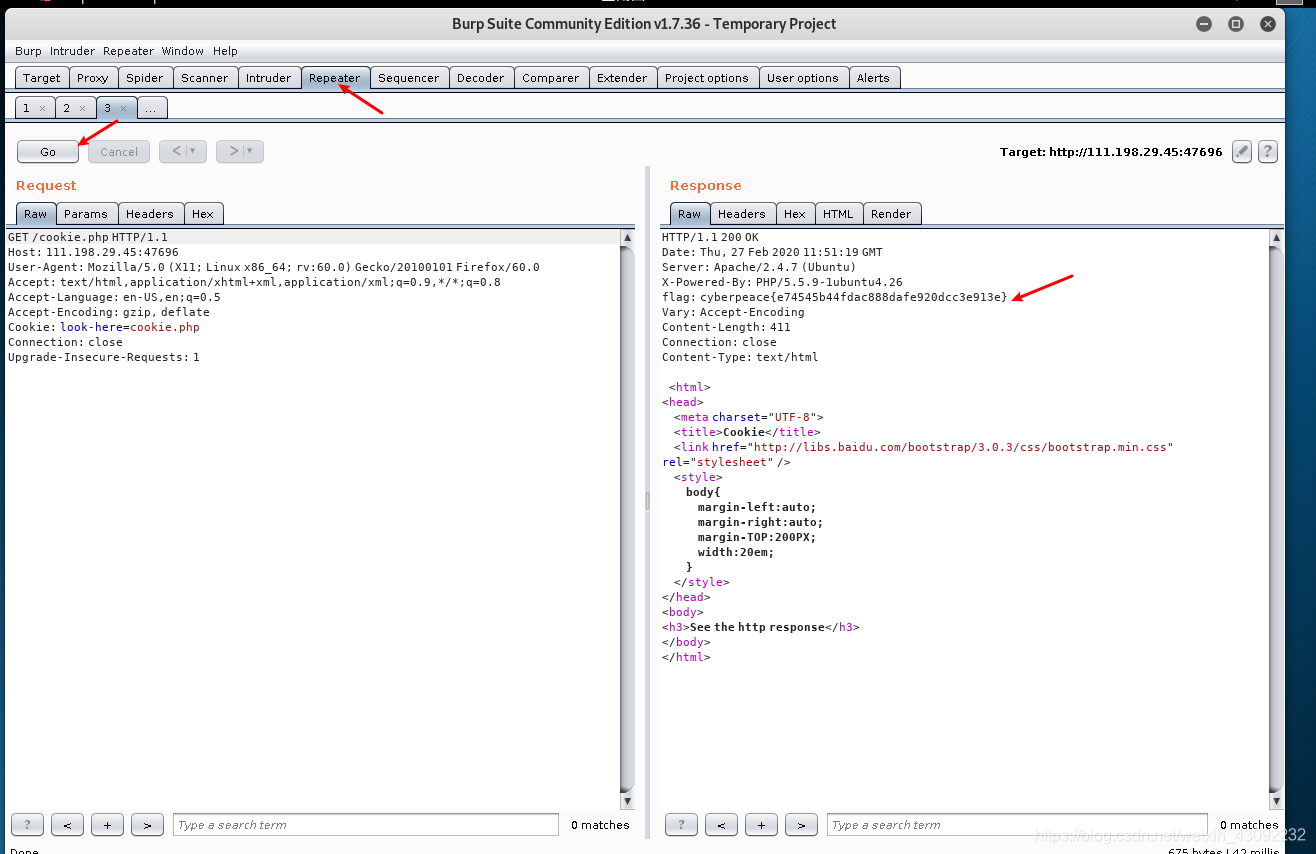Go to next match in the Request search

[x=147, y=825]
